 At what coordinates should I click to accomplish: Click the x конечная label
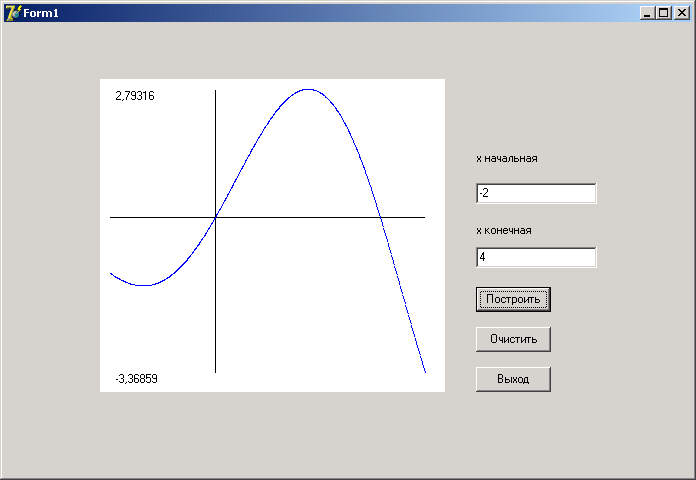pos(504,230)
